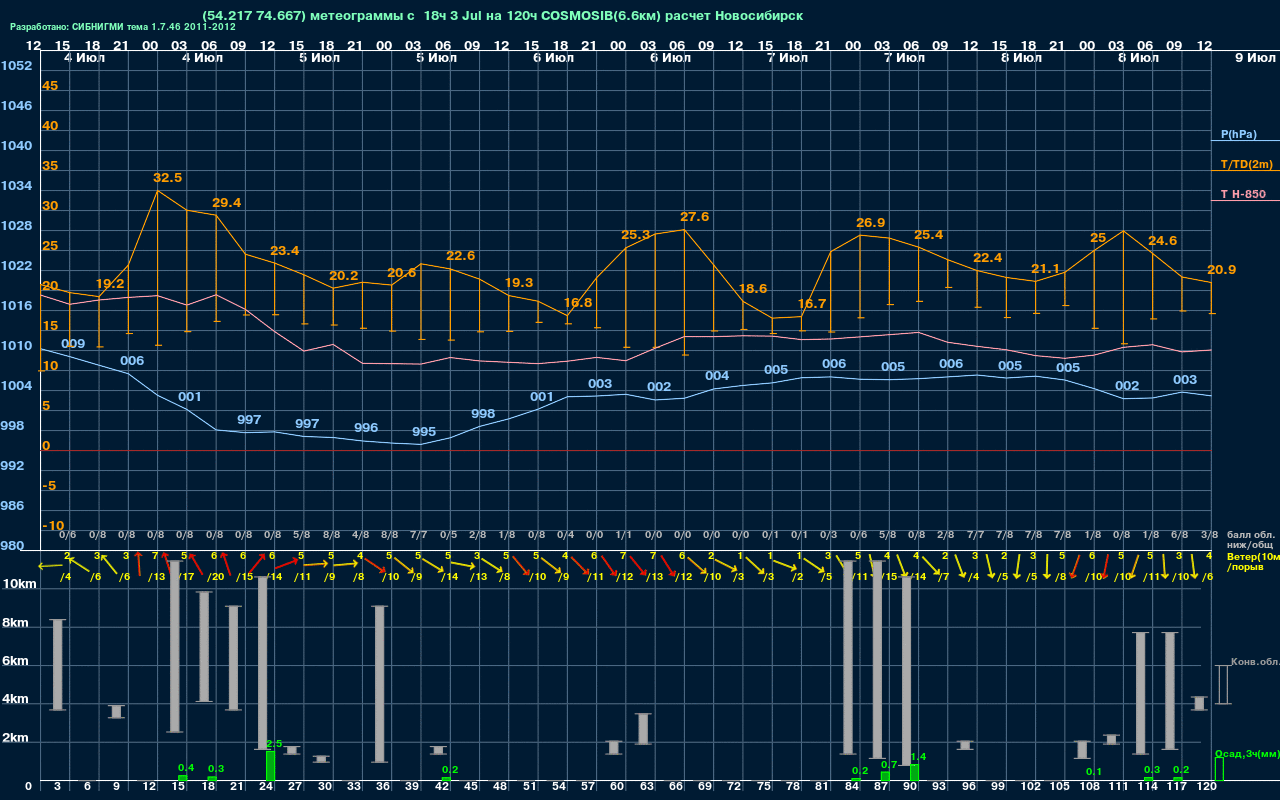Click the 21.1 temperature value
Screen dimensions: 1280x800
click(x=1045, y=269)
